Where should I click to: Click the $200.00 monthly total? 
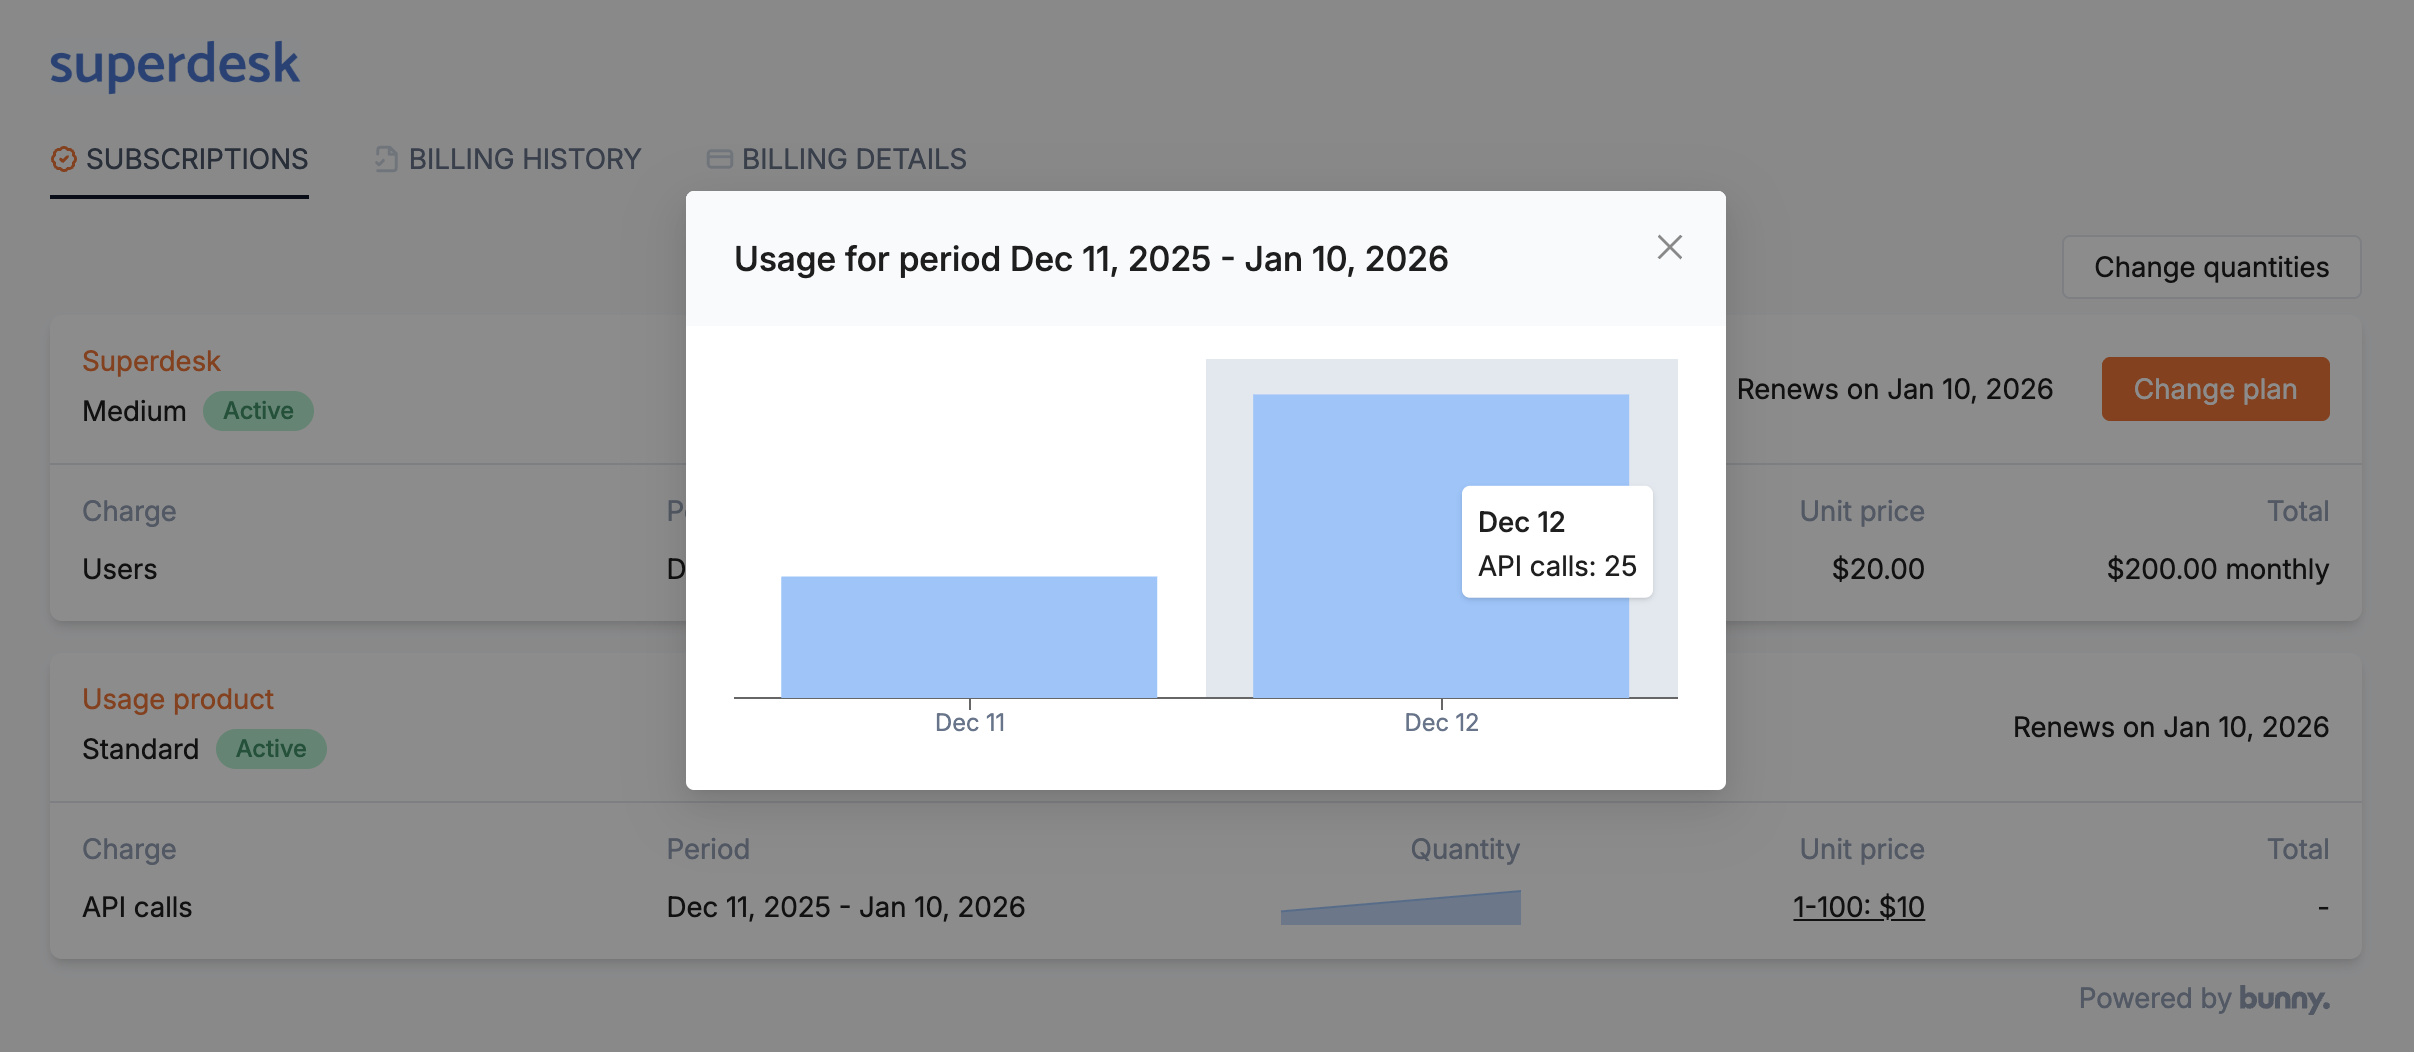pyautogui.click(x=2217, y=569)
